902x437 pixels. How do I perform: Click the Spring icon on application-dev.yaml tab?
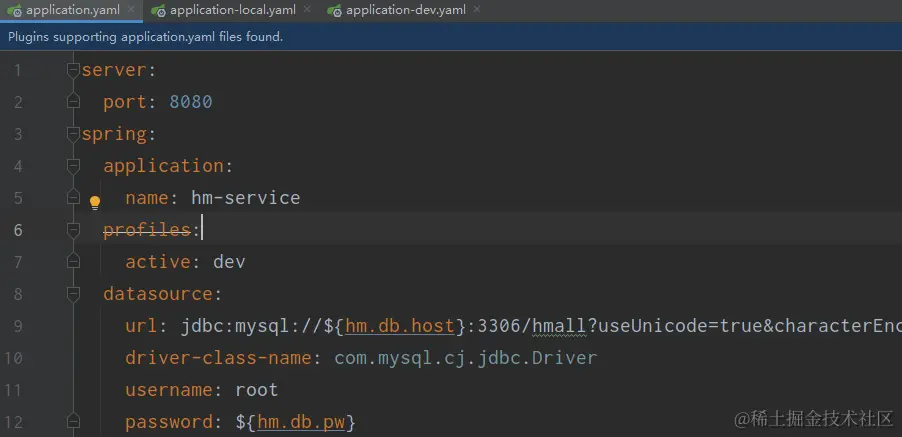[334, 10]
